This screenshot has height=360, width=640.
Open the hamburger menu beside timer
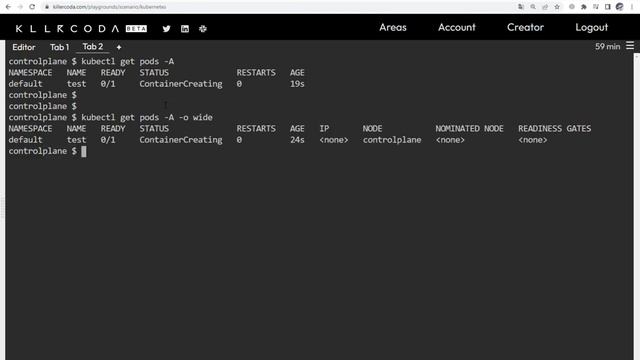coord(630,46)
